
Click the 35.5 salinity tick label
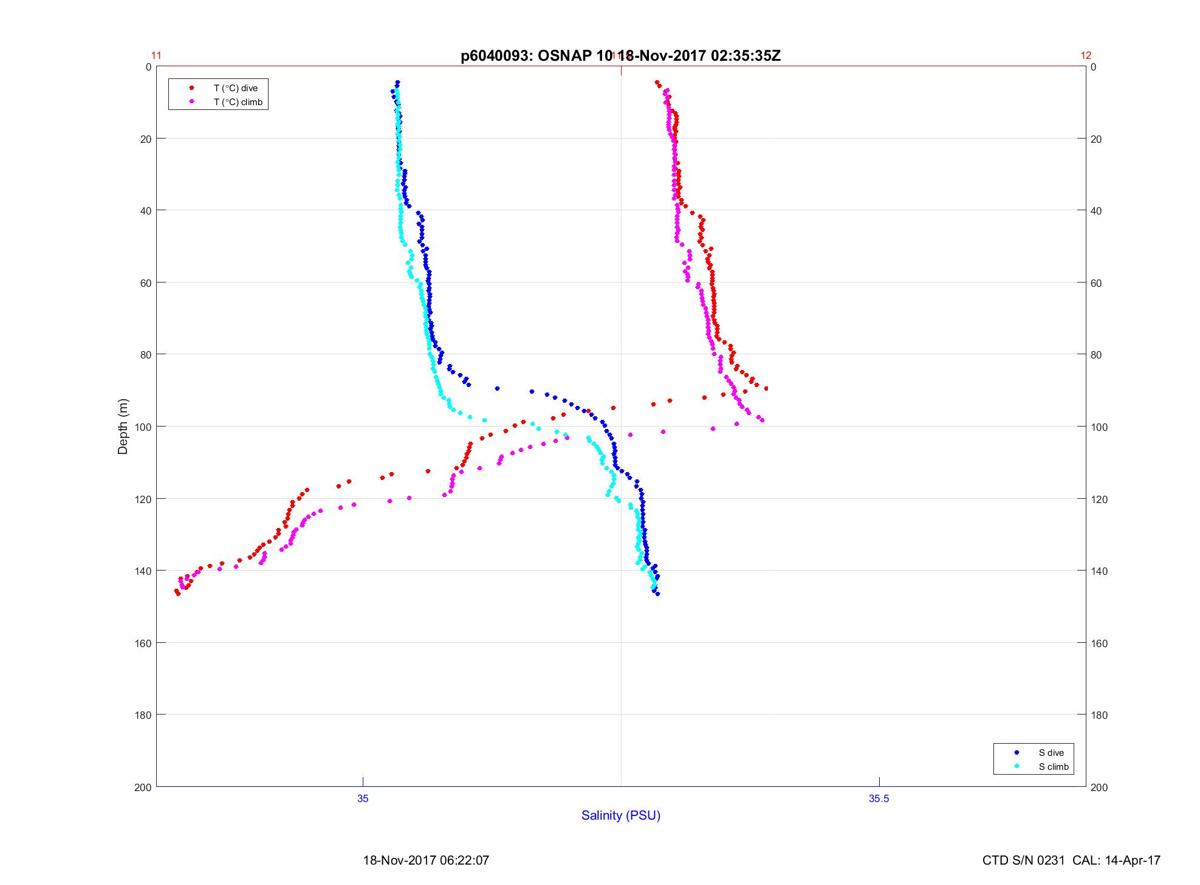click(878, 798)
